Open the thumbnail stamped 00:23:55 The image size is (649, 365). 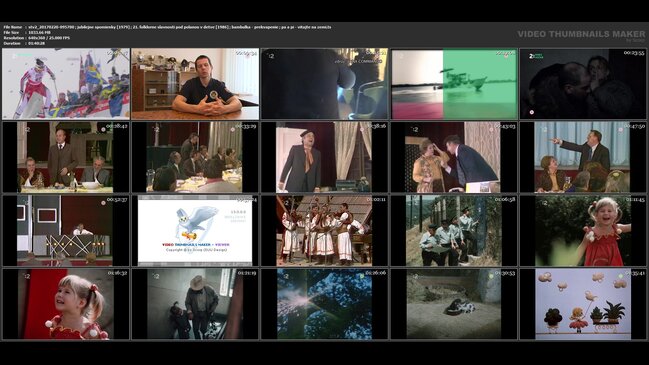[583, 84]
